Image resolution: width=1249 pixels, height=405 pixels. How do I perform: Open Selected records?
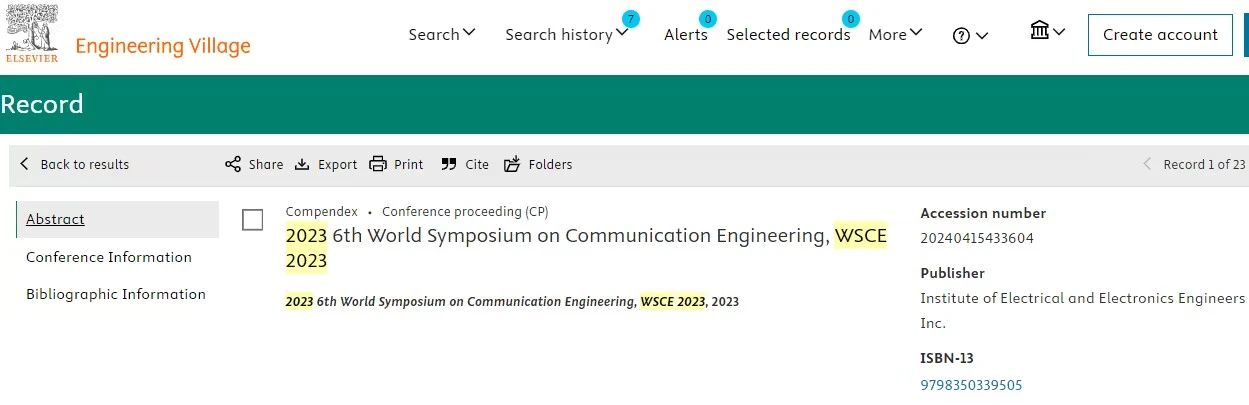click(x=788, y=34)
